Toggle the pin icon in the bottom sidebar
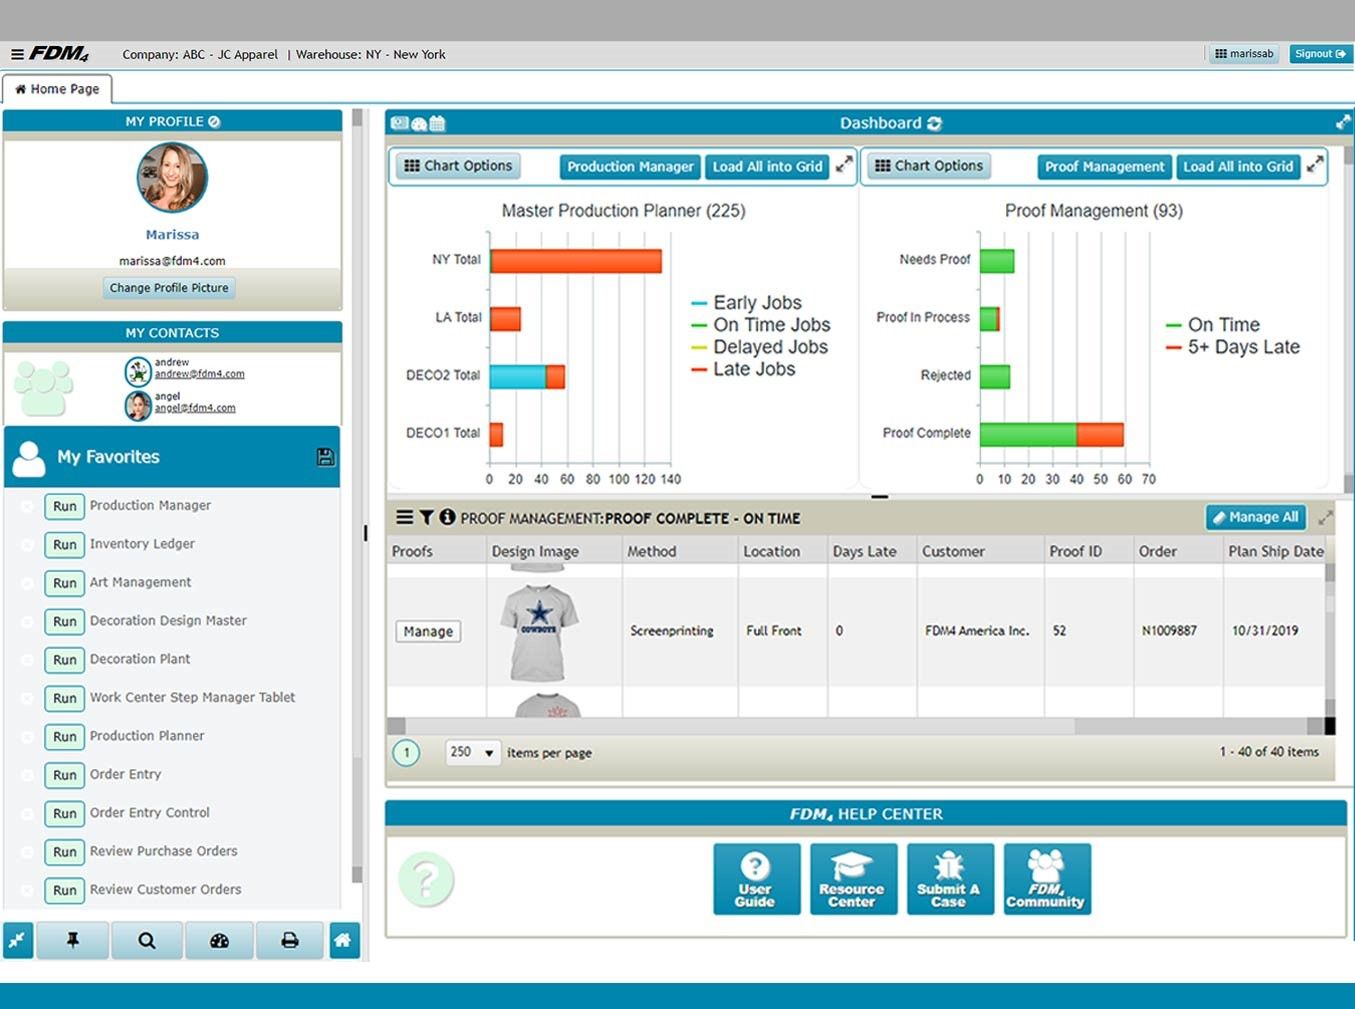The image size is (1355, 1009). 72,940
